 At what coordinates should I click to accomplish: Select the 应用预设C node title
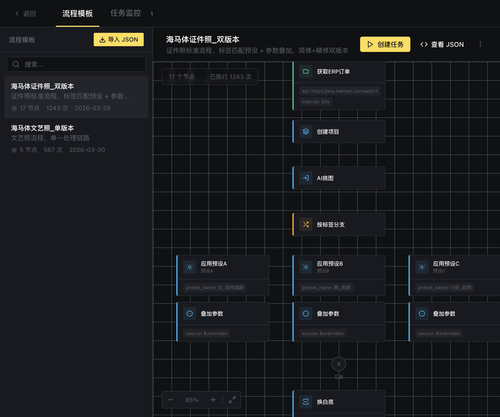point(446,264)
